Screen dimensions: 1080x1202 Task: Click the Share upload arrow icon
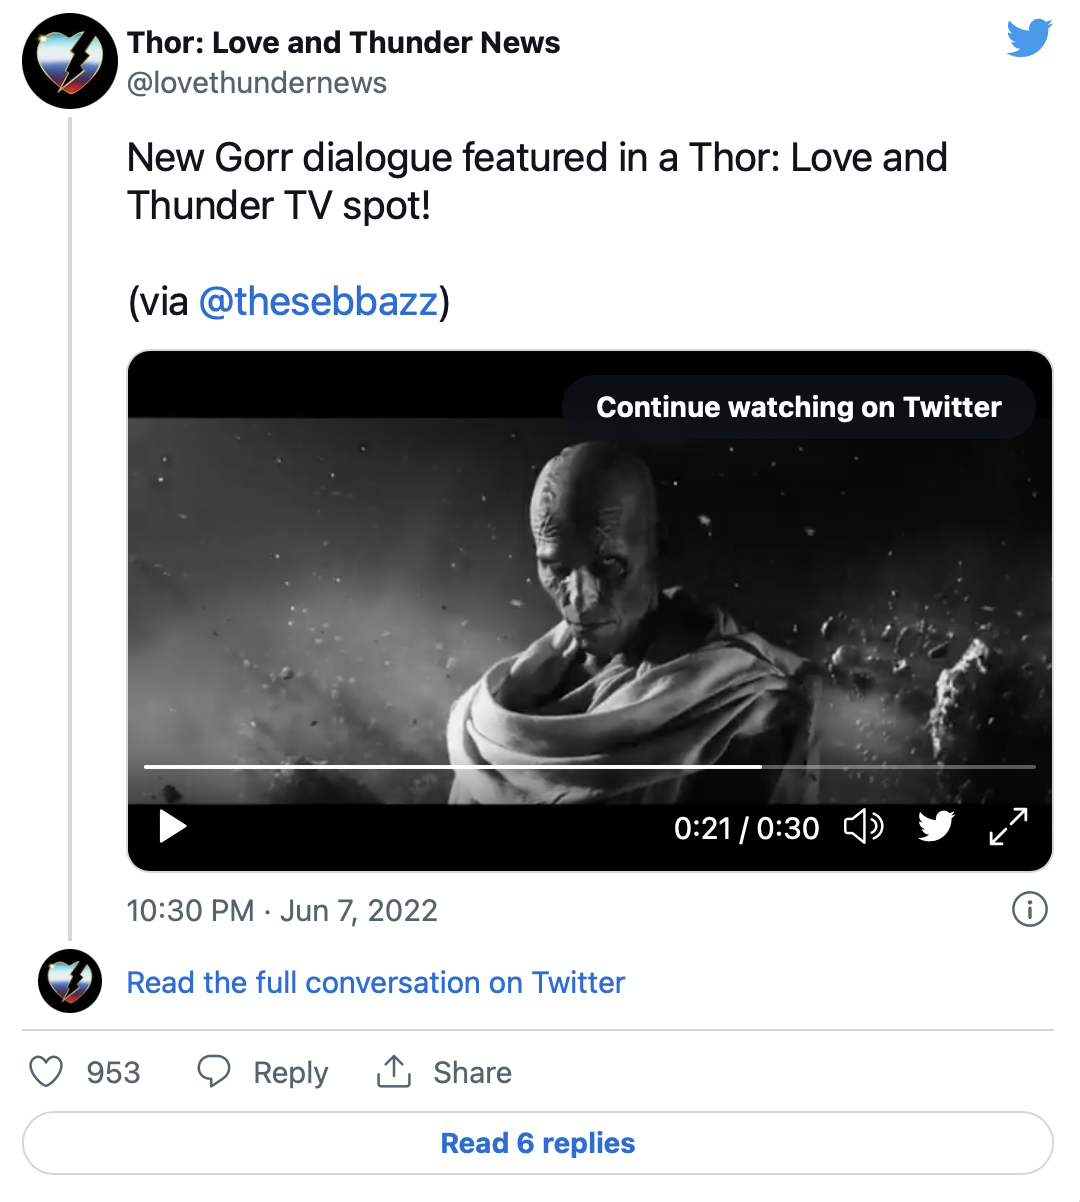click(x=394, y=1072)
